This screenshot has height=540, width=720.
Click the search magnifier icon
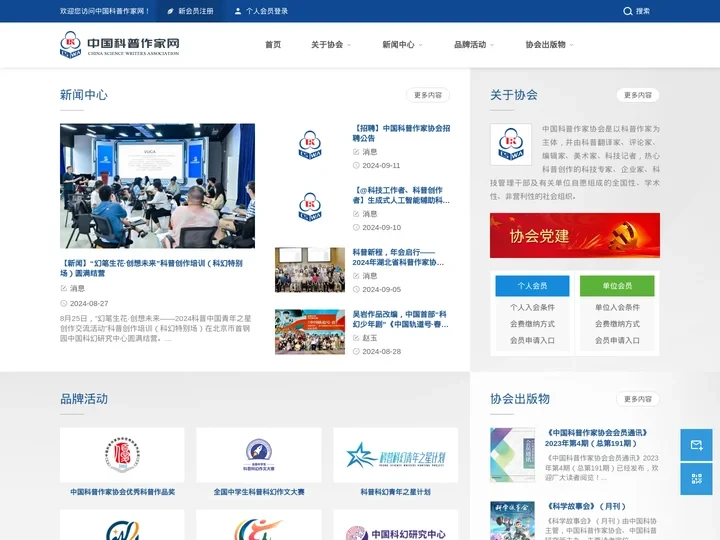point(627,11)
